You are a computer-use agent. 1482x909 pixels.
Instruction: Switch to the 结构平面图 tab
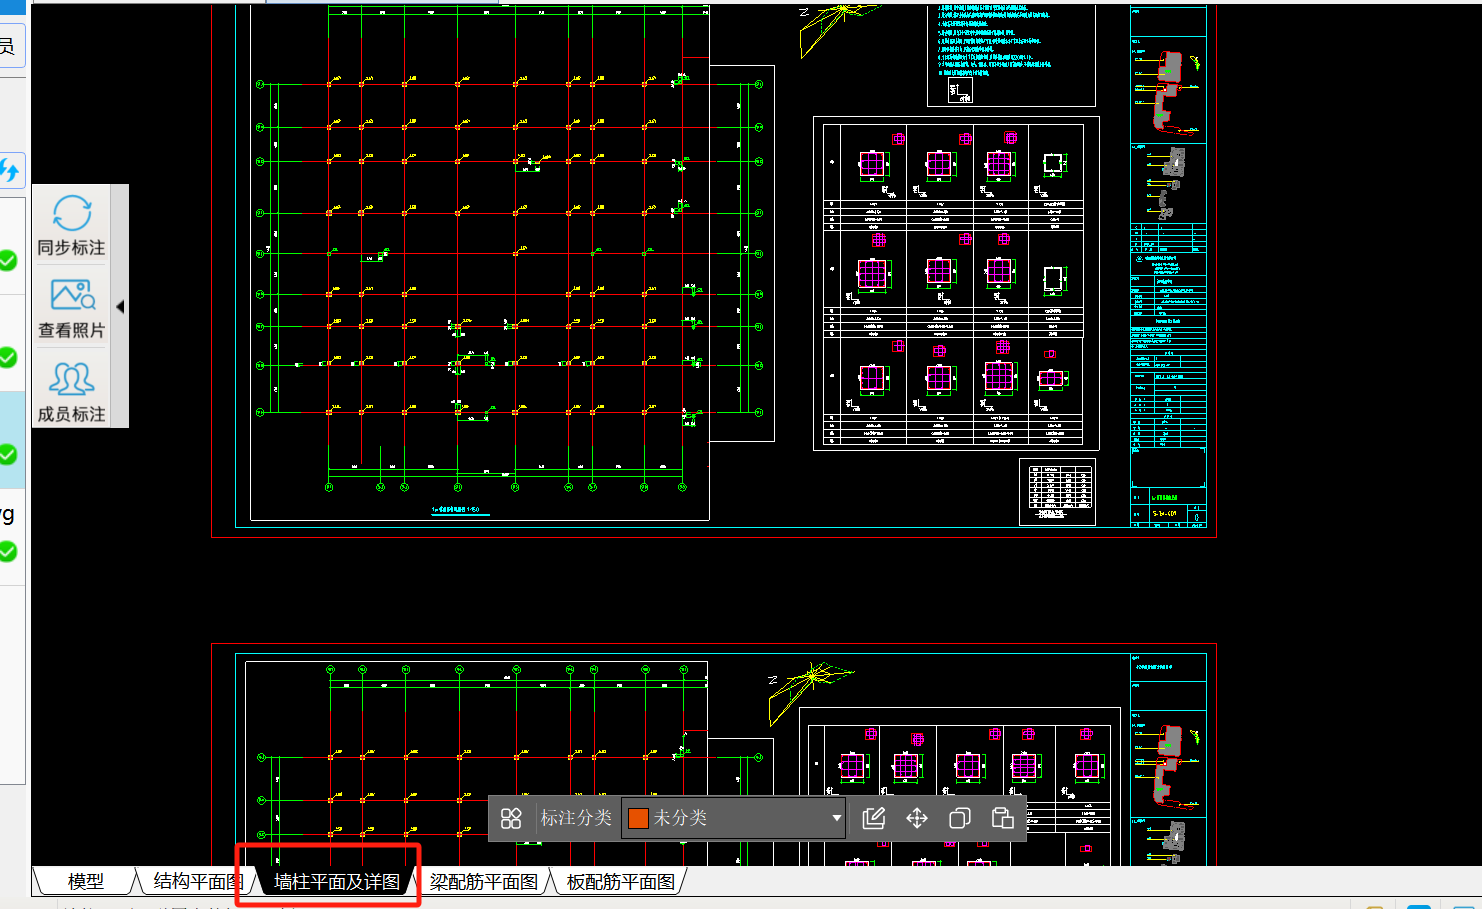click(x=197, y=882)
